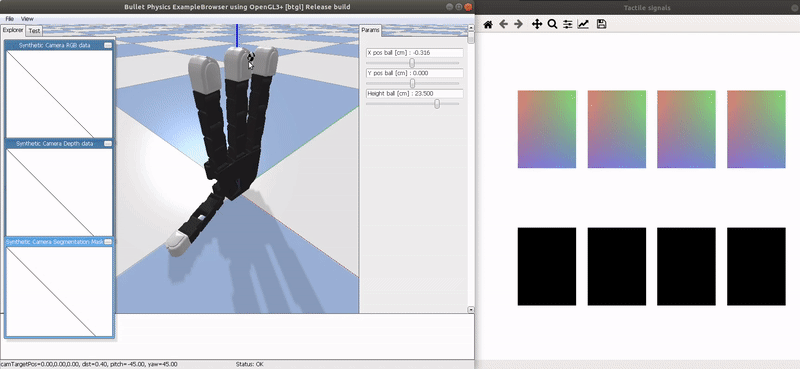Go forward to next view arrow
800x369 pixels.
[518, 24]
